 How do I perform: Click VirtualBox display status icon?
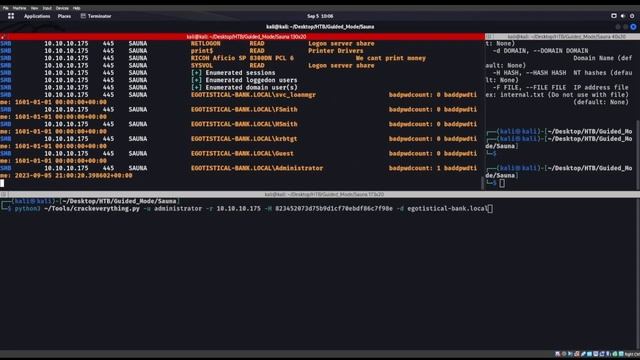pyautogui.click(x=596, y=354)
